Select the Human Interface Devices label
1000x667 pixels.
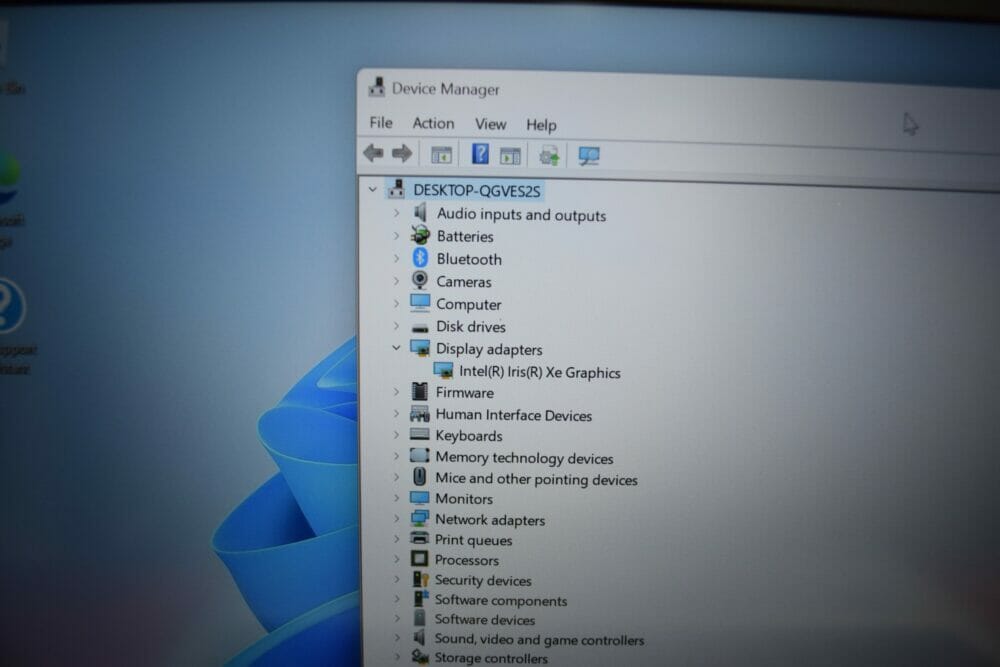tap(513, 415)
